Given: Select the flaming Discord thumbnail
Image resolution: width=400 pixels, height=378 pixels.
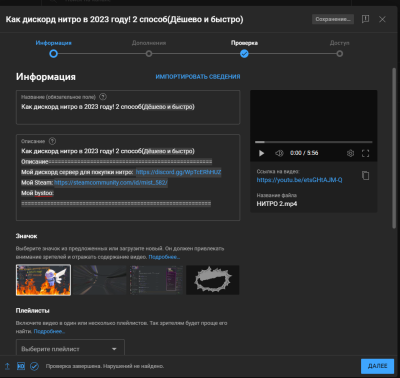Looking at the screenshot, I should 43,280.
